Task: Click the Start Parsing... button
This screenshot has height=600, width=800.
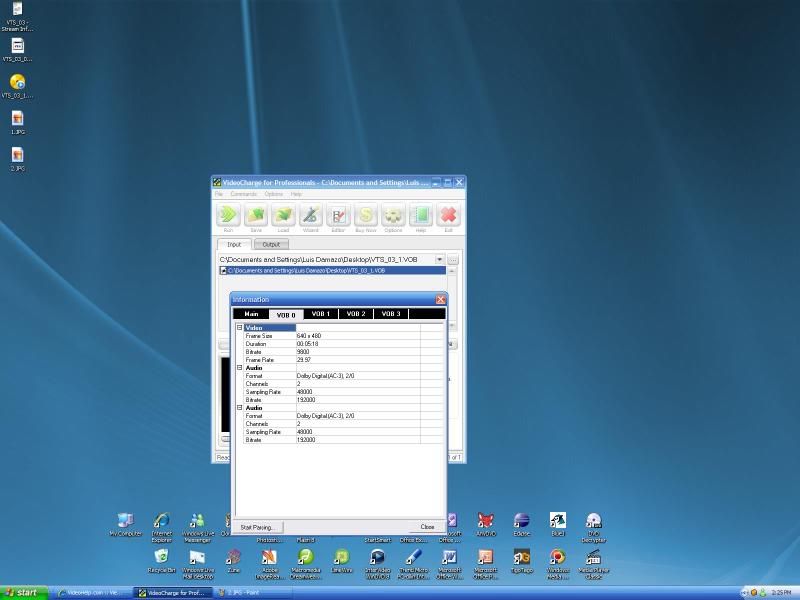Action: point(257,527)
